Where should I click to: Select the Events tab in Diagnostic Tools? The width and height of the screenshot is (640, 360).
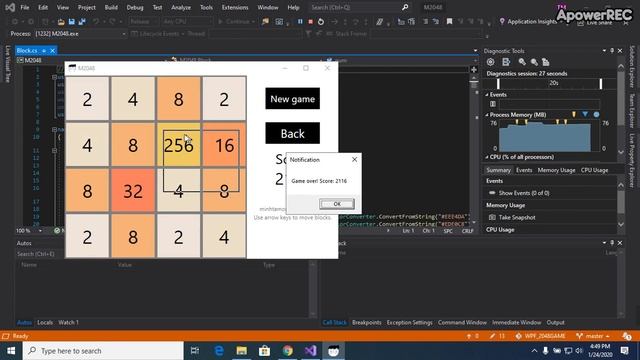524,170
